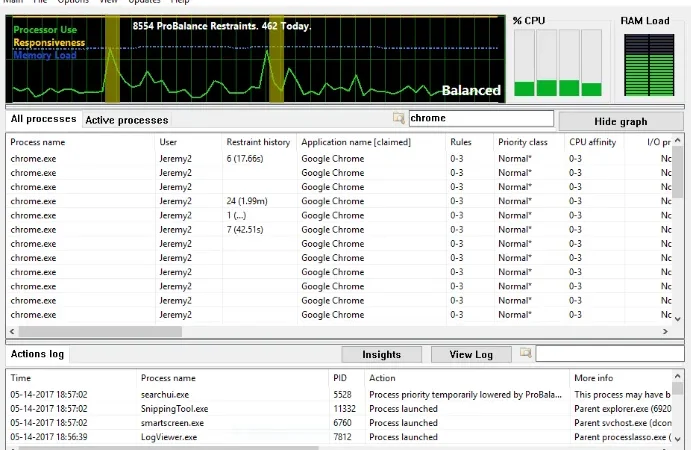
Task: Sort processes by Restraint history column
Action: (259, 142)
